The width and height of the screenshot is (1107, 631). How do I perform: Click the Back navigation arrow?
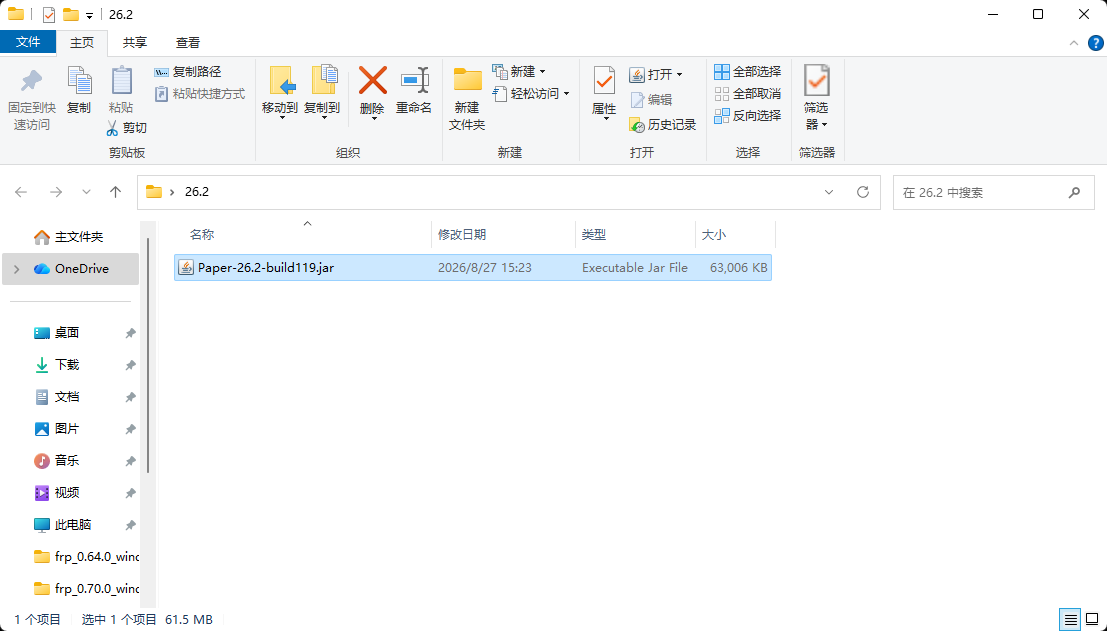[21, 192]
